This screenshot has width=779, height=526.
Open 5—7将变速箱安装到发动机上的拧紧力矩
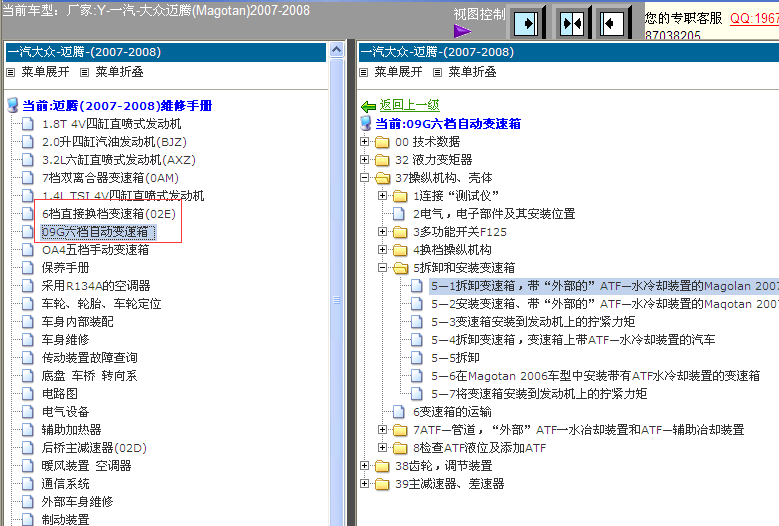pyautogui.click(x=539, y=394)
